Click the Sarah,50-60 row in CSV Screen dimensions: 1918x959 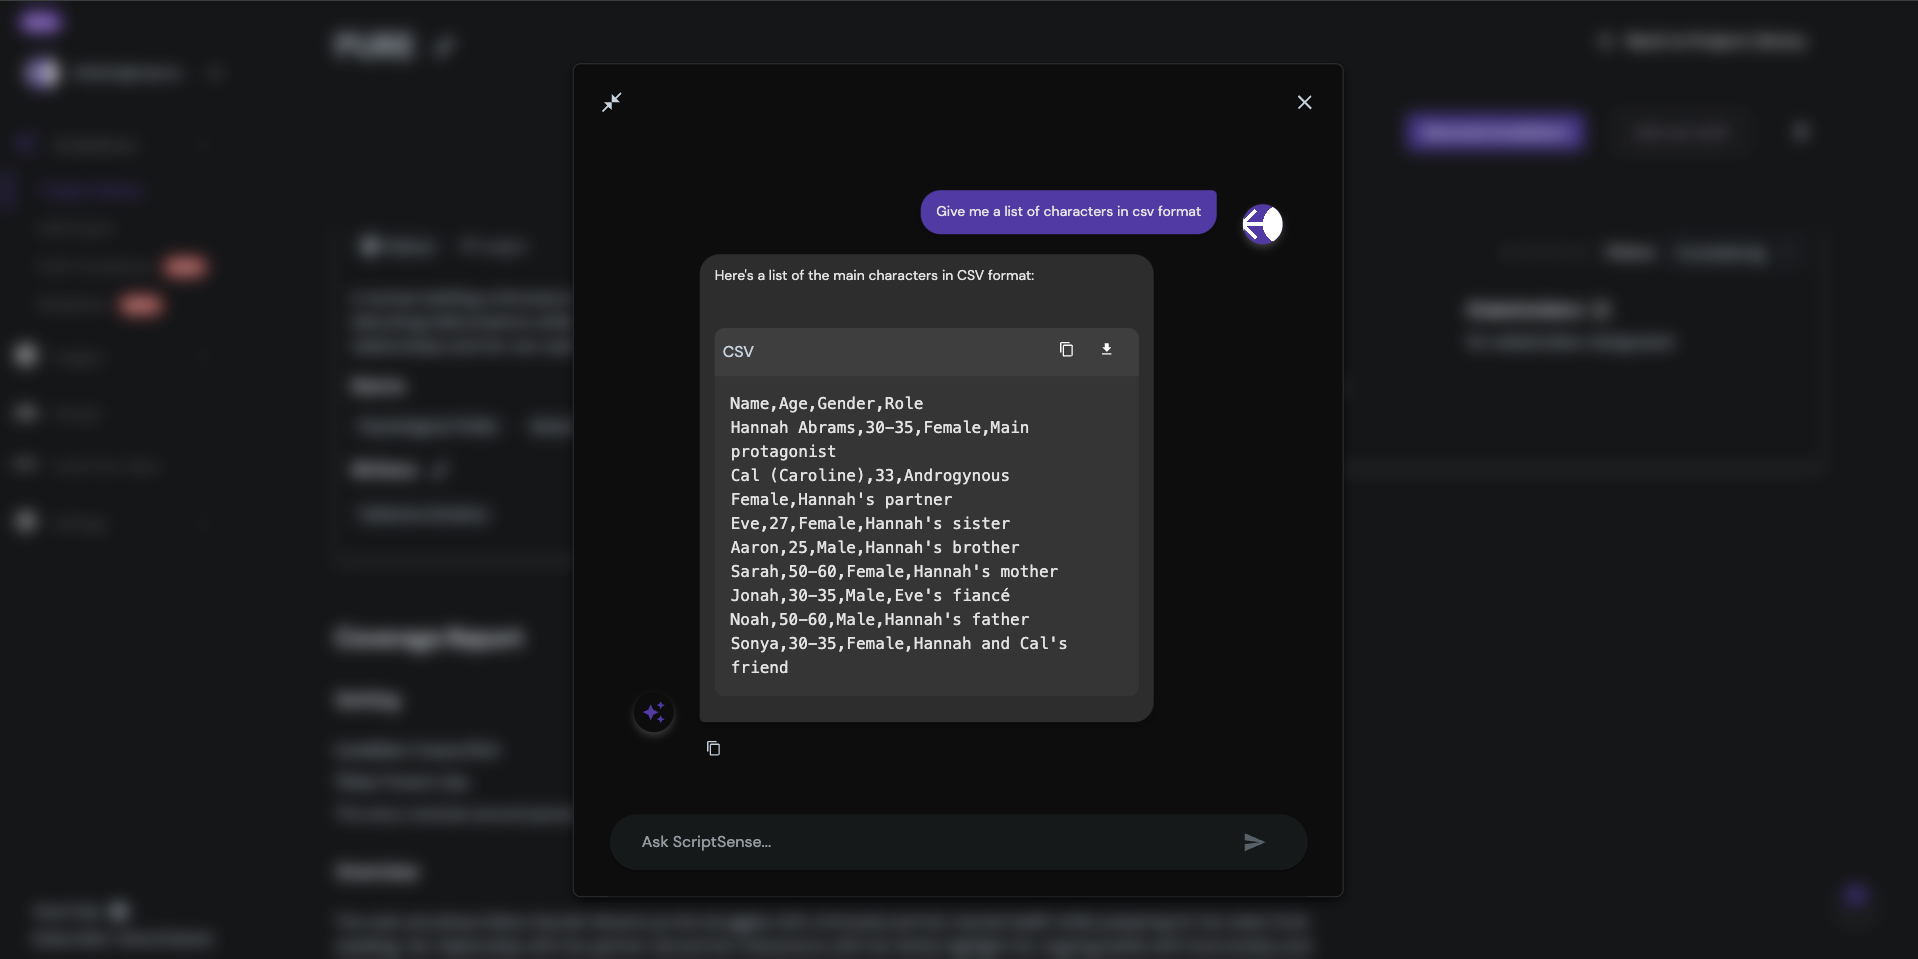[x=894, y=571]
